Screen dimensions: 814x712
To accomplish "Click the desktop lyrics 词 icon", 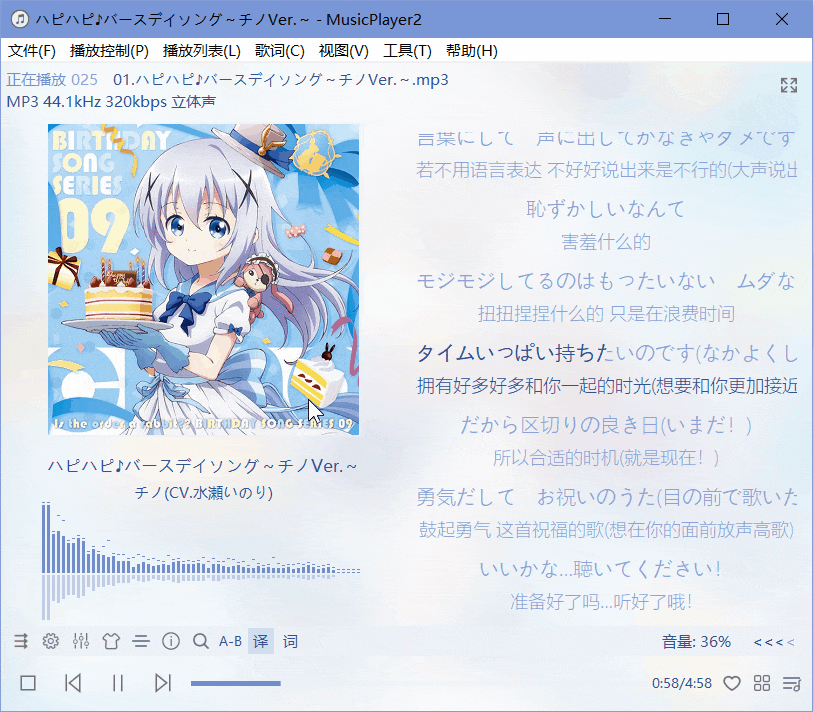I will (x=290, y=641).
